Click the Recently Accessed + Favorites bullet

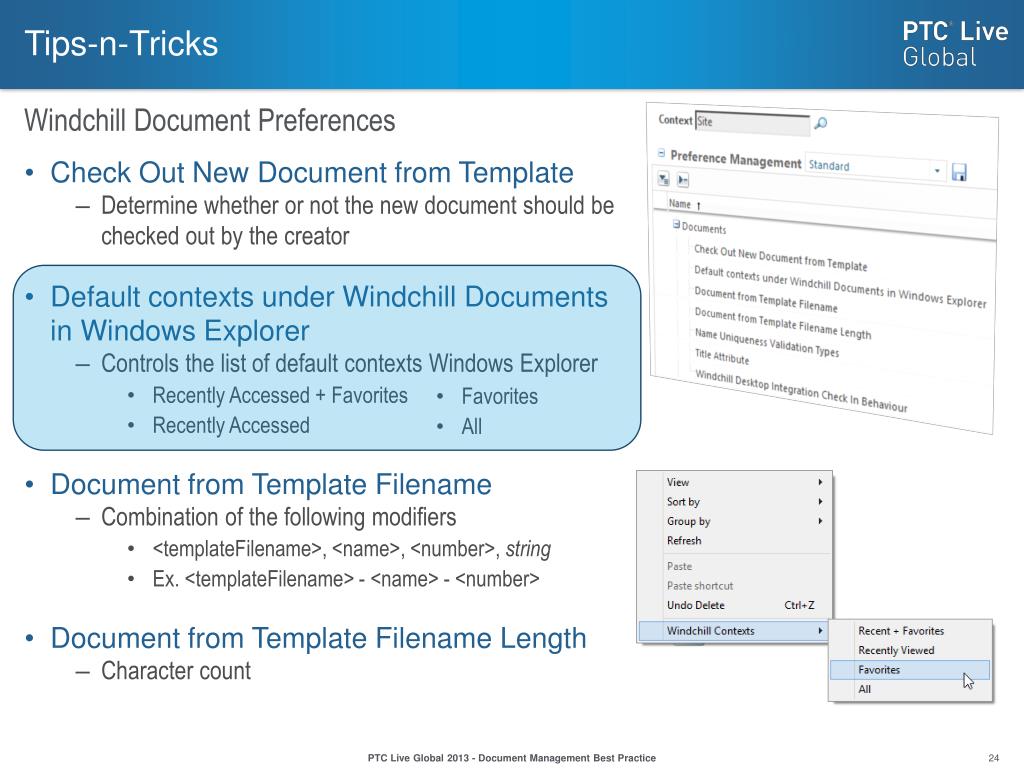point(280,396)
